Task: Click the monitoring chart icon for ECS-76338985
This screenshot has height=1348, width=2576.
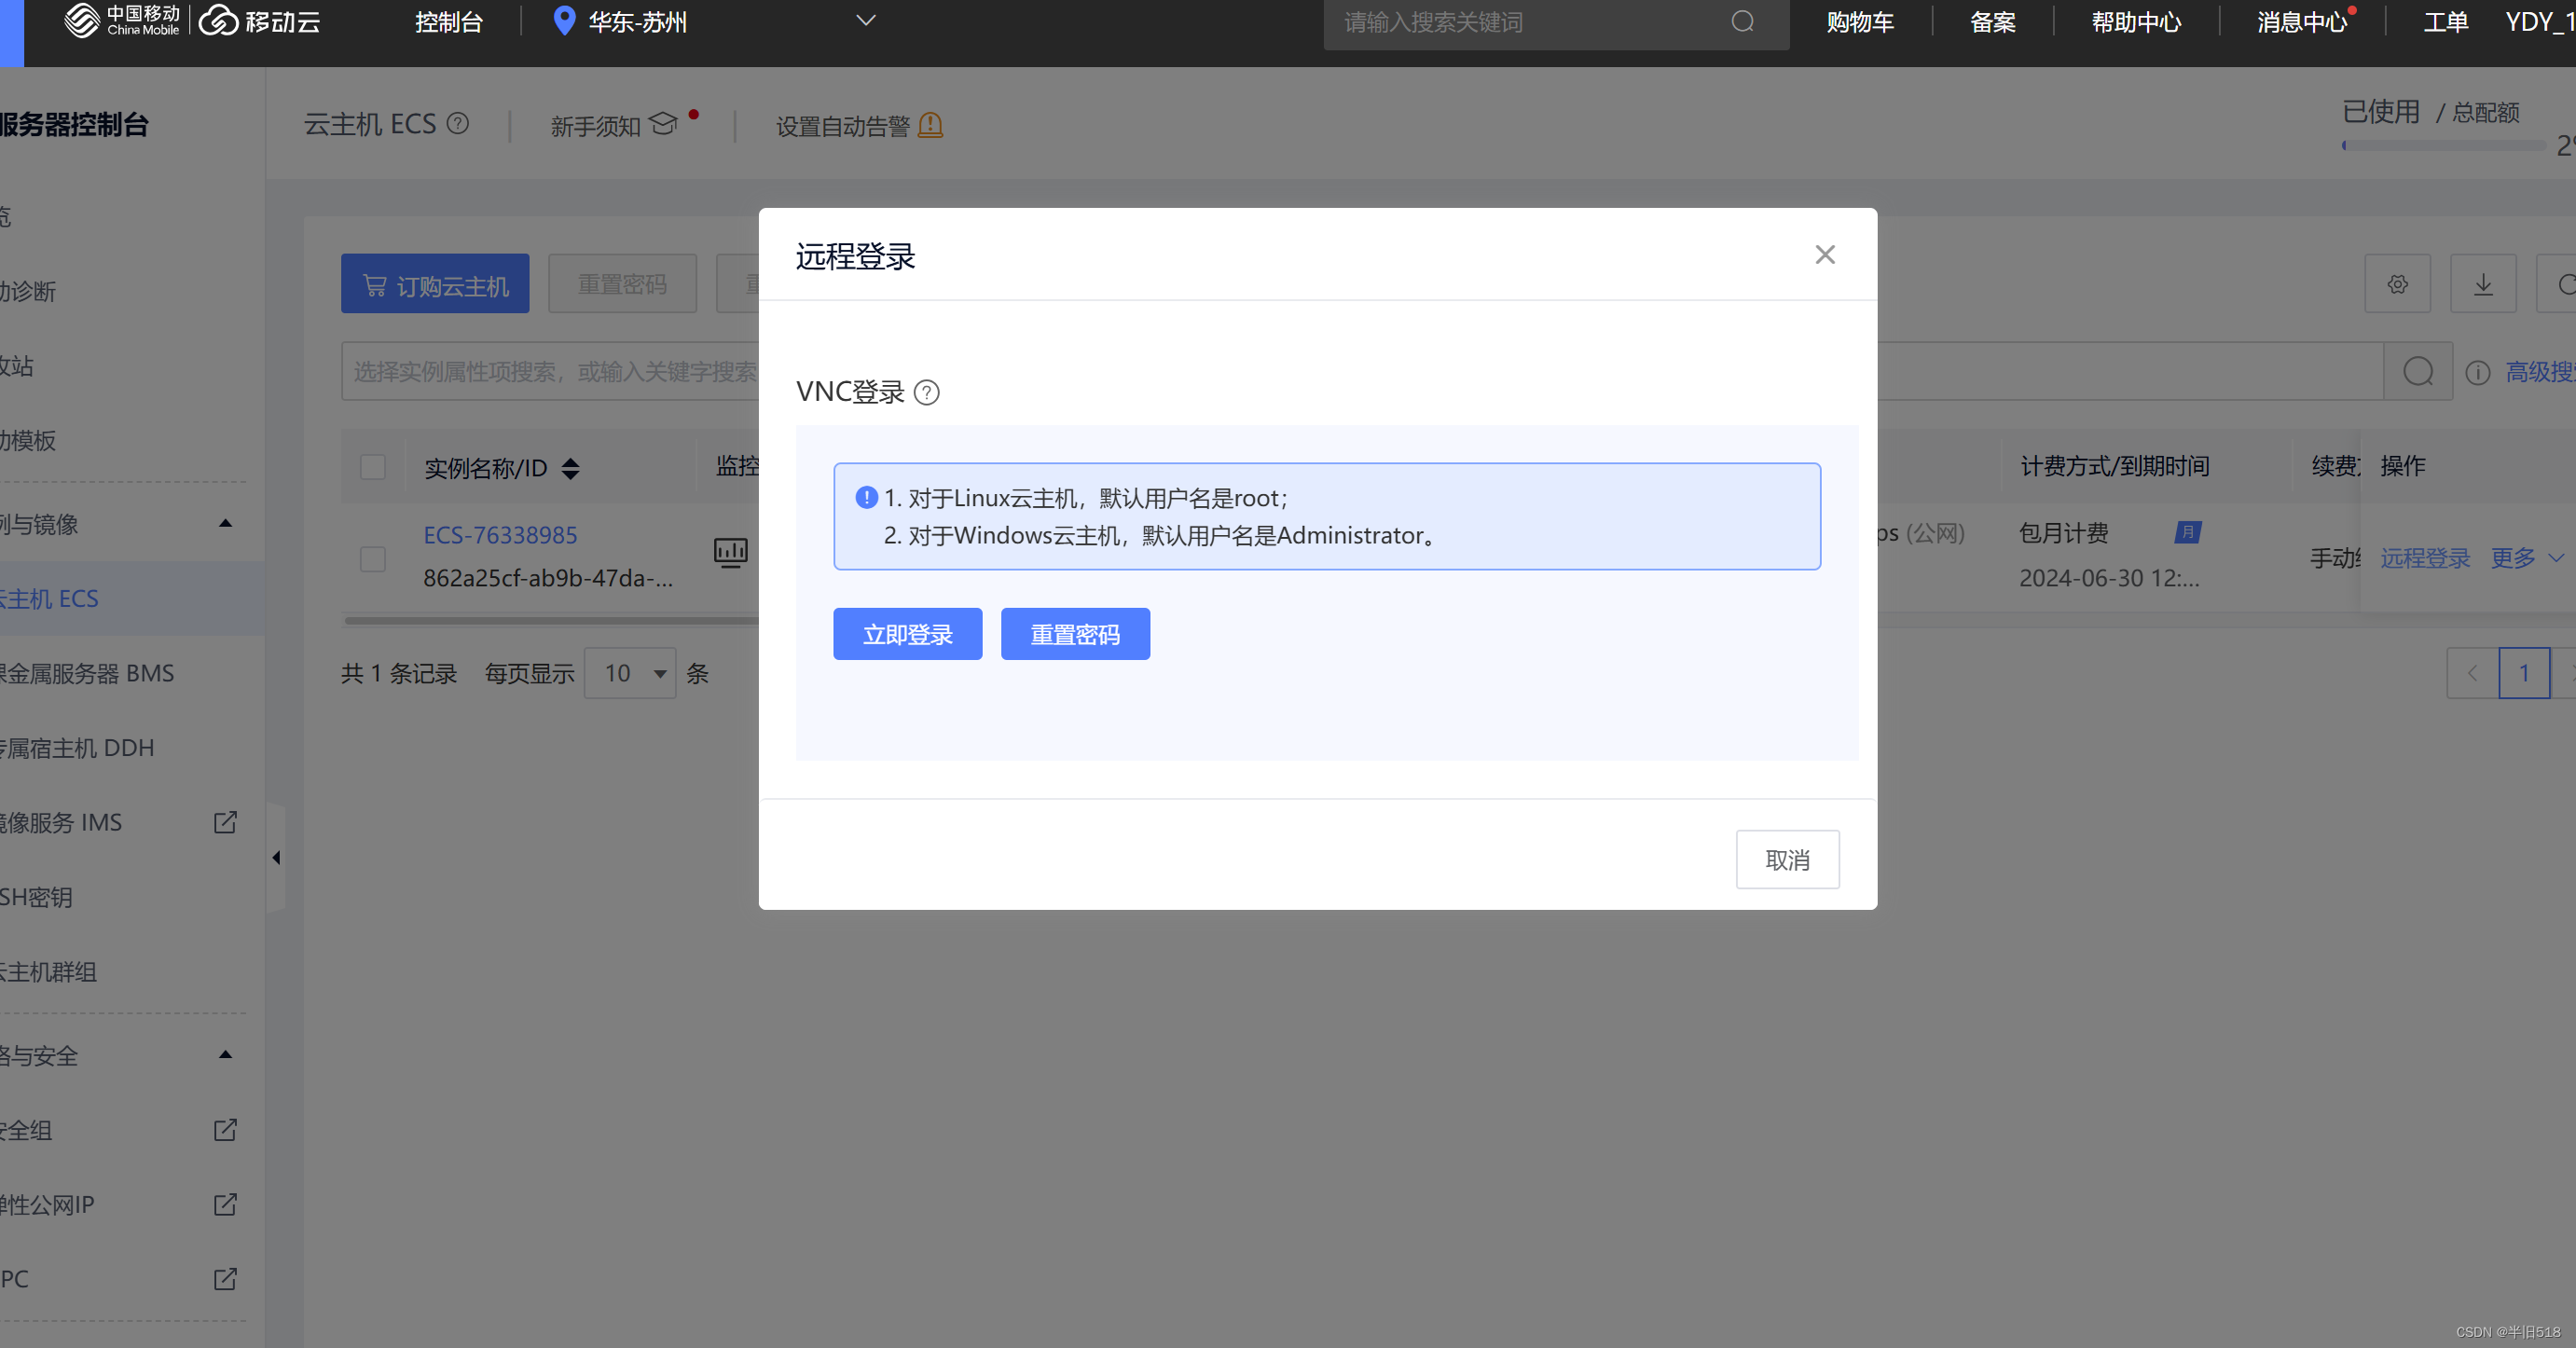Action: click(x=730, y=552)
